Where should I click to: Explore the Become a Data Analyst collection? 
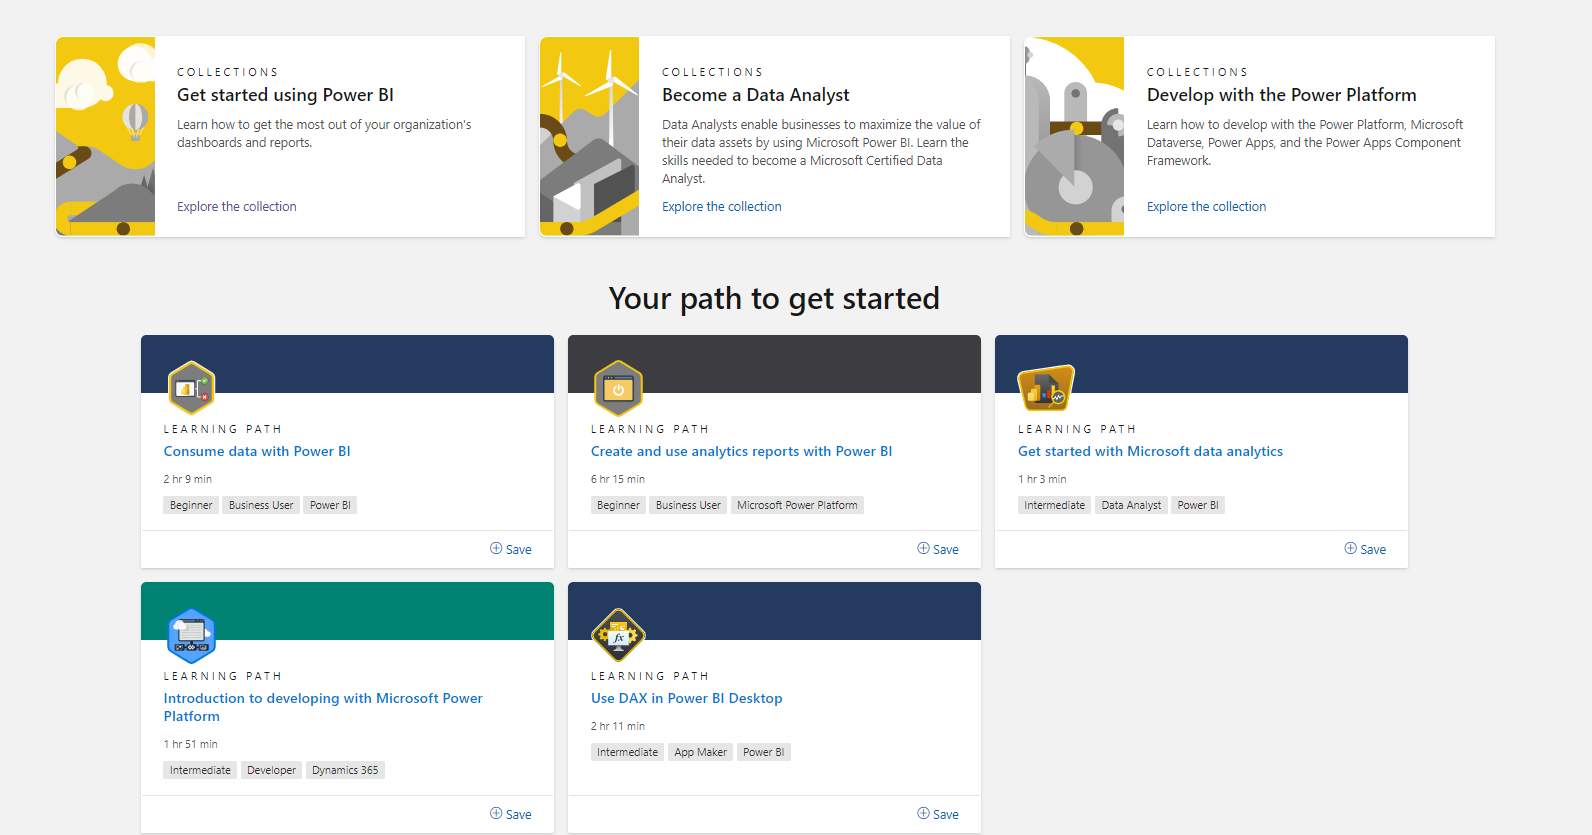pyautogui.click(x=722, y=207)
